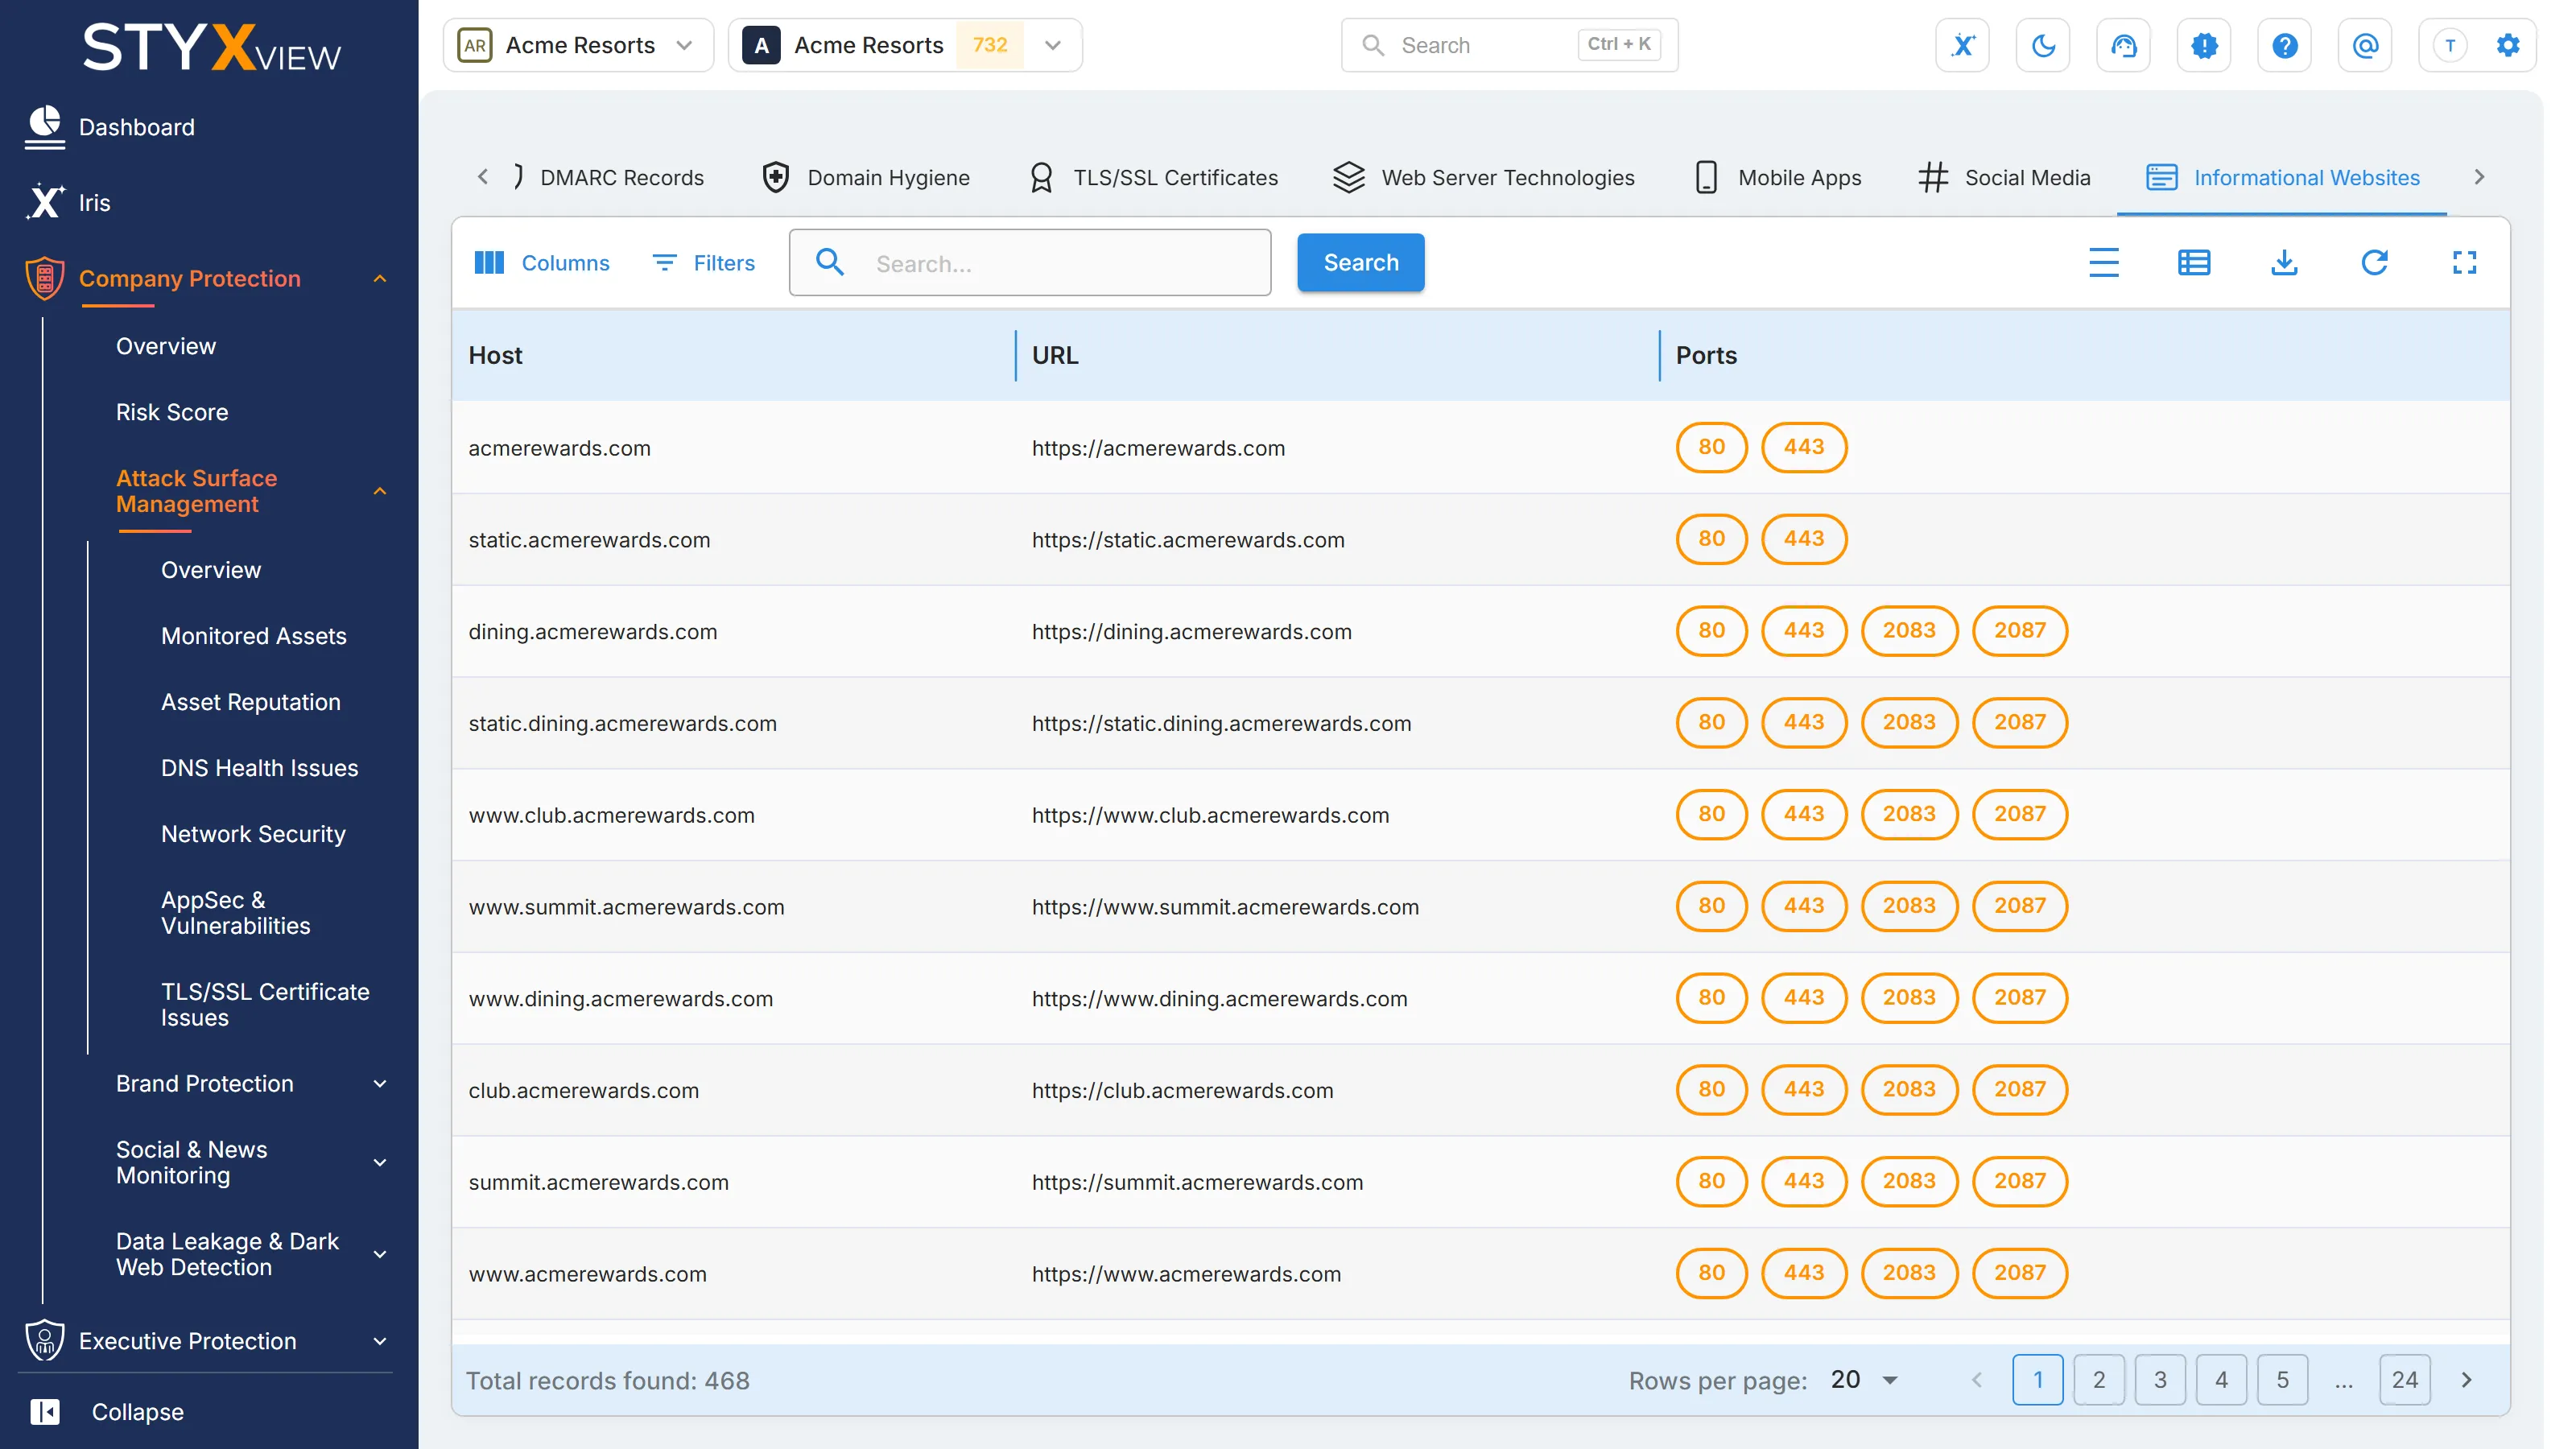Expand Social & News Monitoring
This screenshot has width=2576, height=1449.
pyautogui.click(x=379, y=1162)
